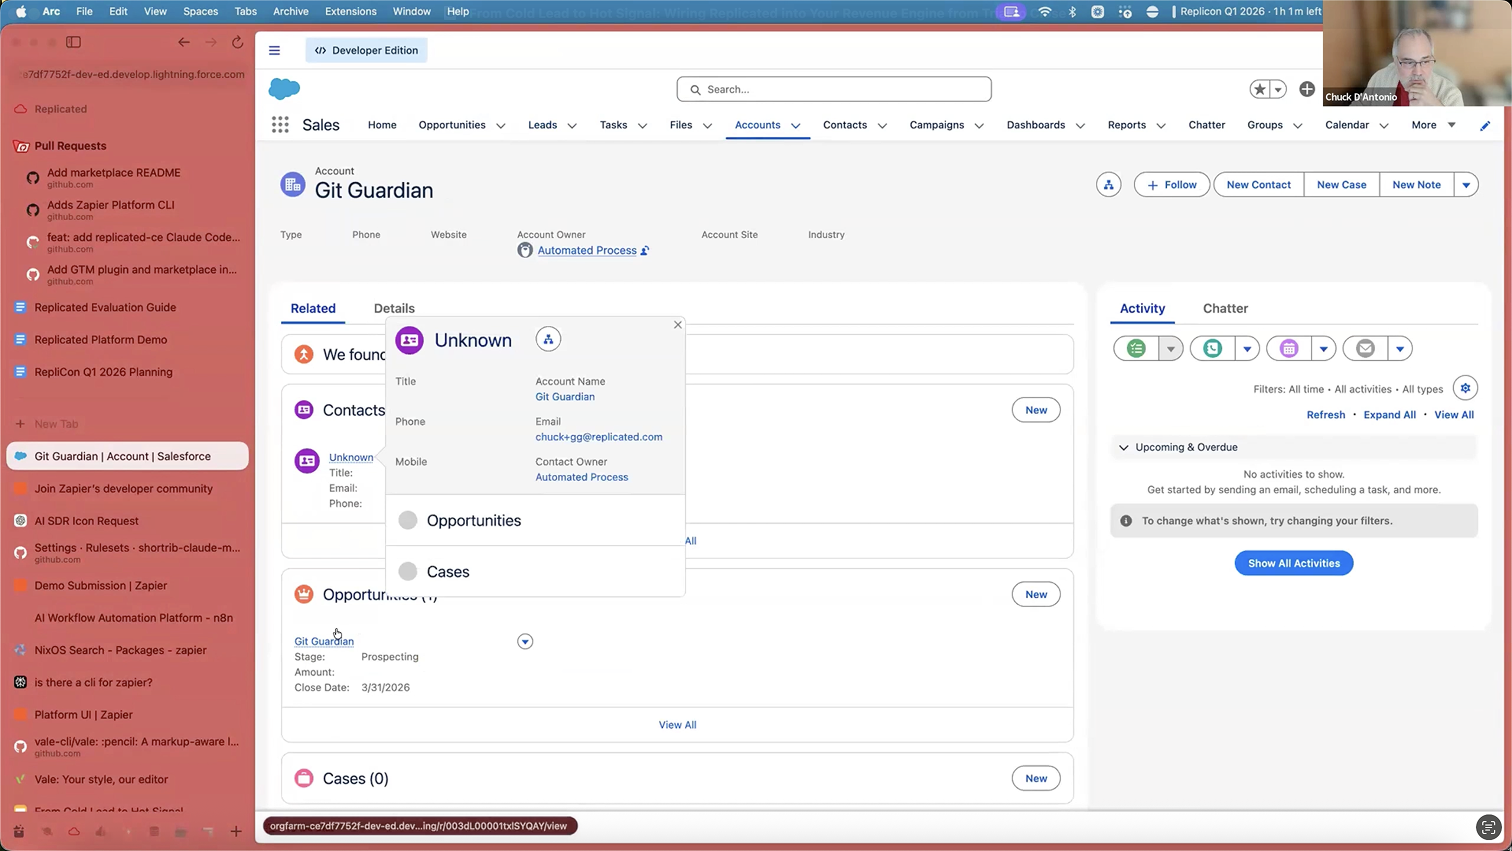Click the edit navigation pencil icon

(1485, 125)
